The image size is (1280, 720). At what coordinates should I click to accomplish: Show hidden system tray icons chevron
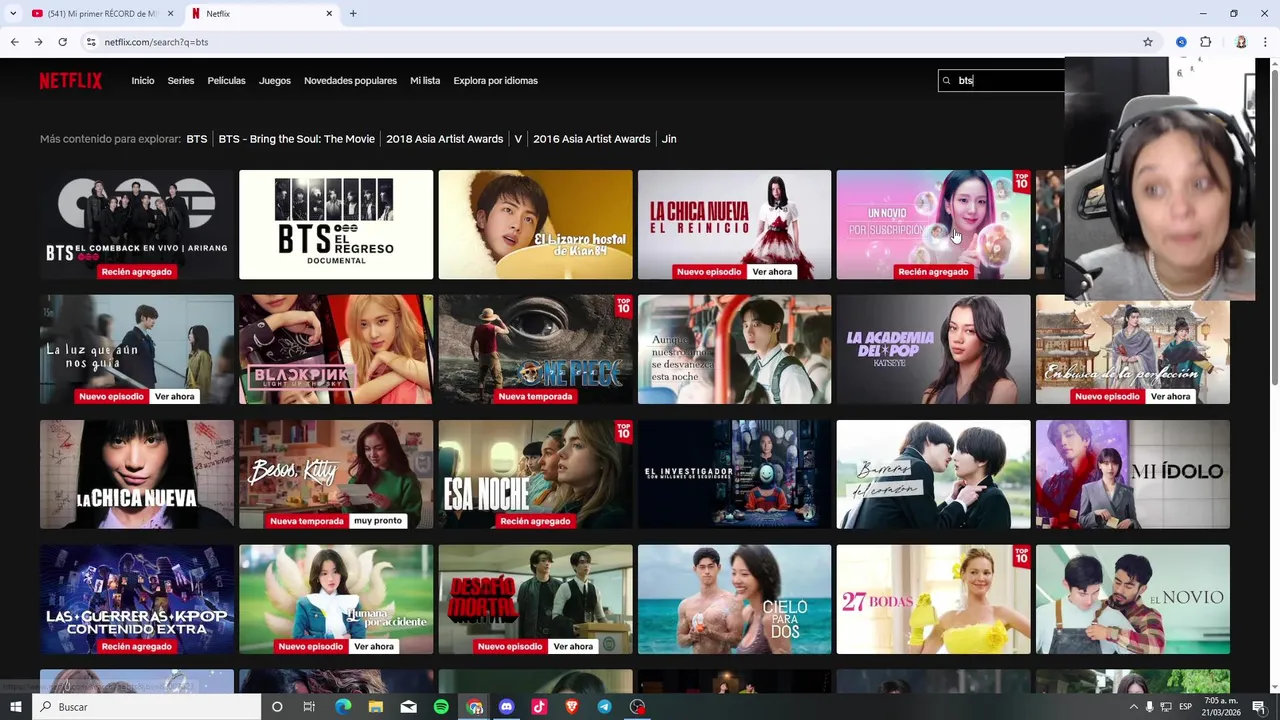coord(1133,707)
